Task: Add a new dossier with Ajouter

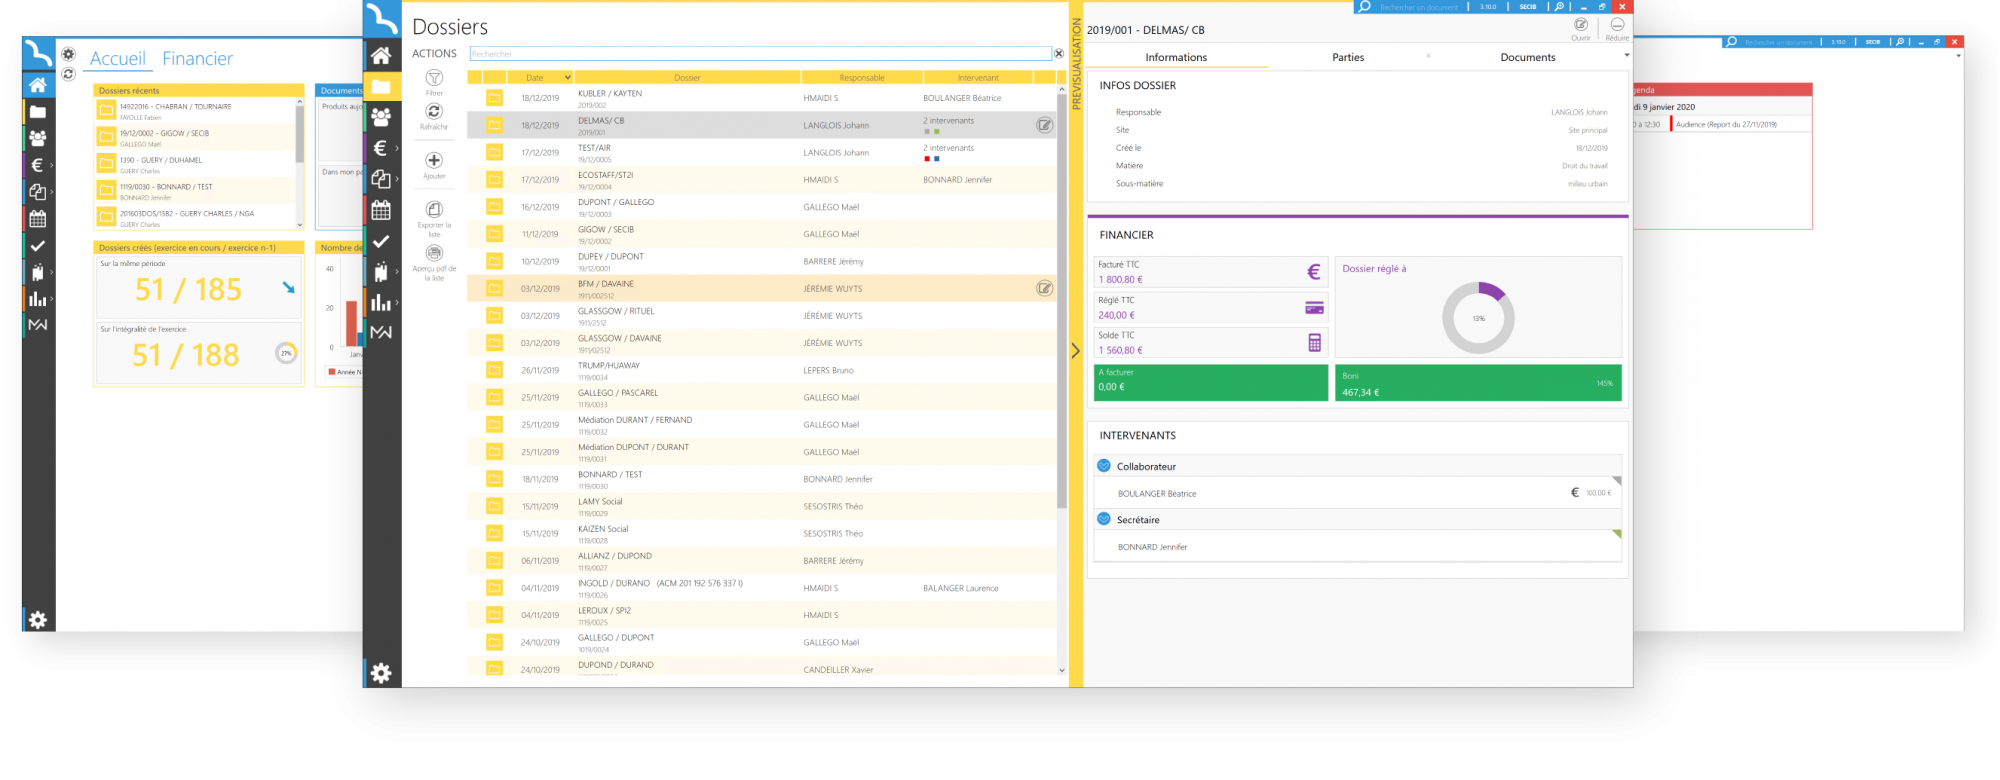Action: coord(434,160)
